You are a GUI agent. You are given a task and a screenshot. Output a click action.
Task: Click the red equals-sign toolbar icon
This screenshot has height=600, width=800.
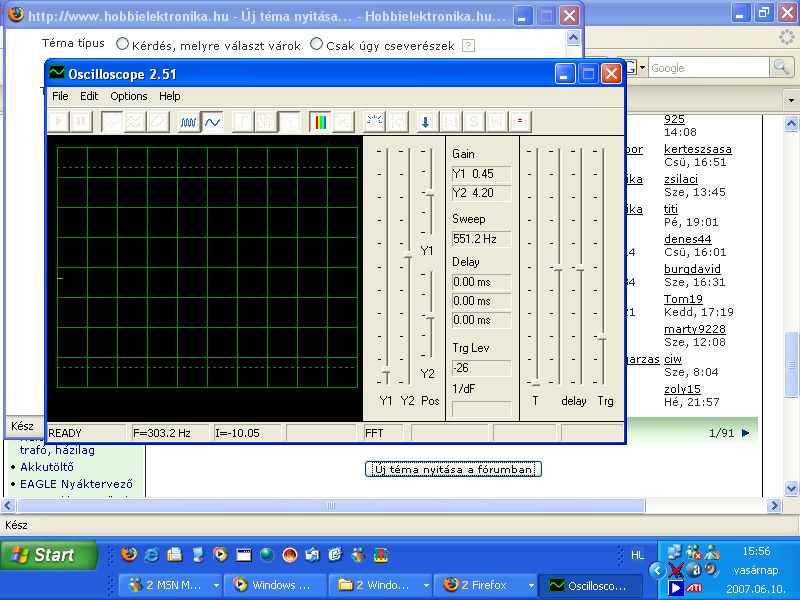(x=520, y=121)
